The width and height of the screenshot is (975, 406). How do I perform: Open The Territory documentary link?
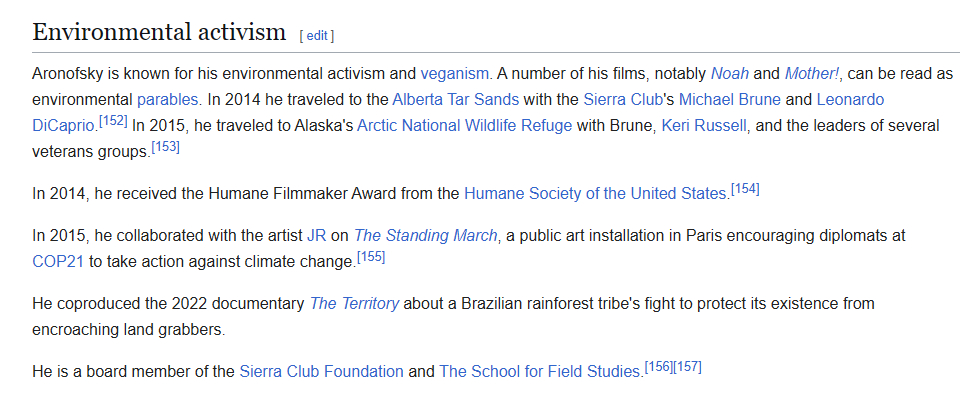pyautogui.click(x=354, y=304)
